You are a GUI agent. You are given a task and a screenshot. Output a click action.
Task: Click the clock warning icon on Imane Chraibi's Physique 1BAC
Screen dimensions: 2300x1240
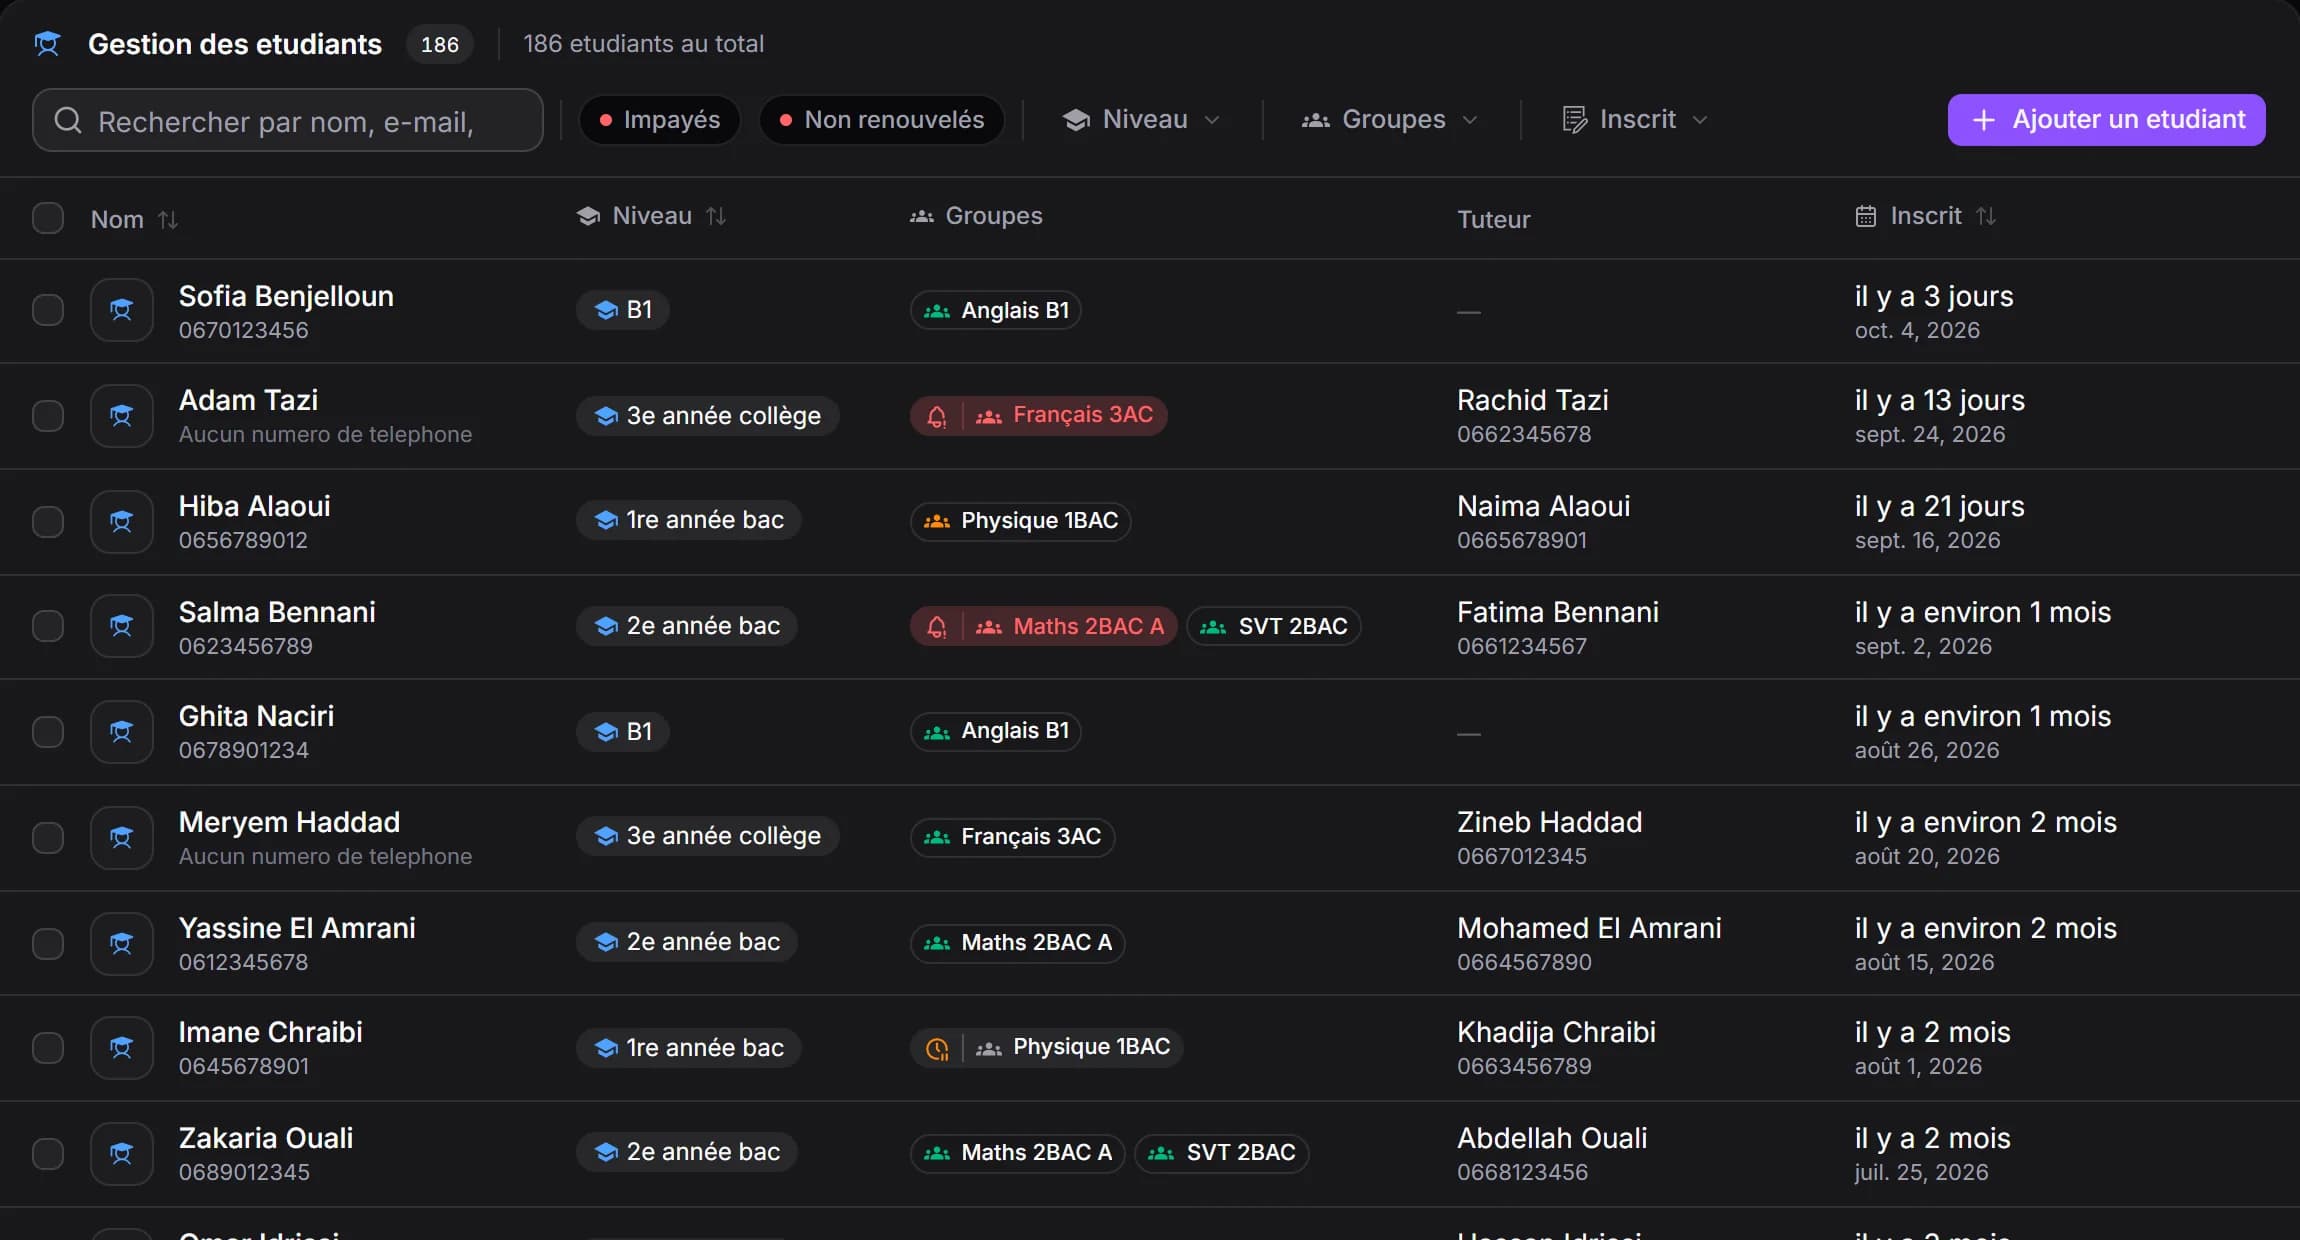tap(937, 1048)
